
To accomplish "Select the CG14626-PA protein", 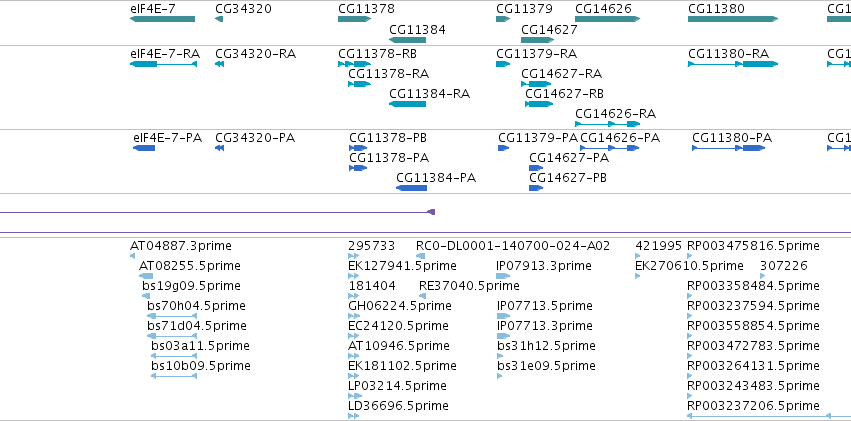I will click(x=609, y=148).
